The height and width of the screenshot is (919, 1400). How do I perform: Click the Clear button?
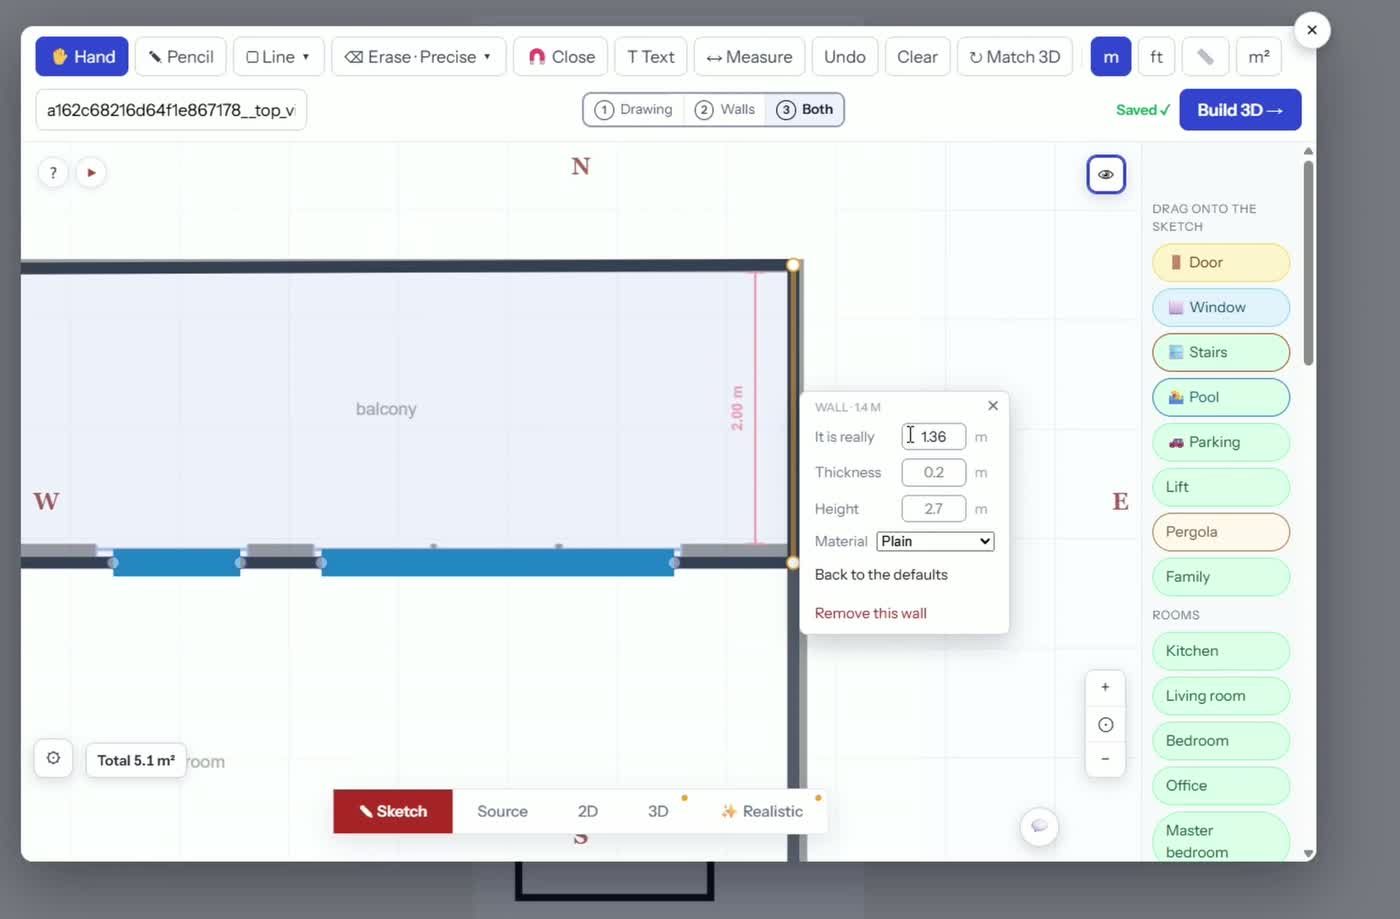[917, 57]
